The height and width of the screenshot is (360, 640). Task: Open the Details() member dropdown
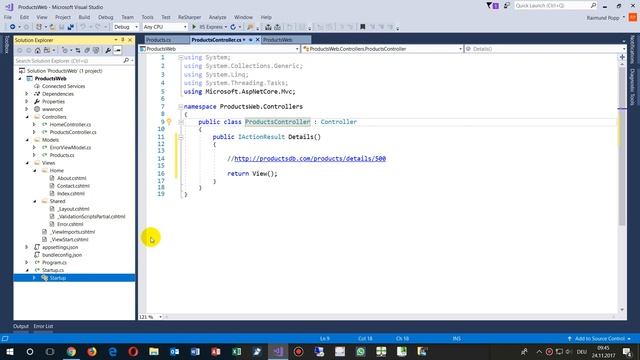545,49
